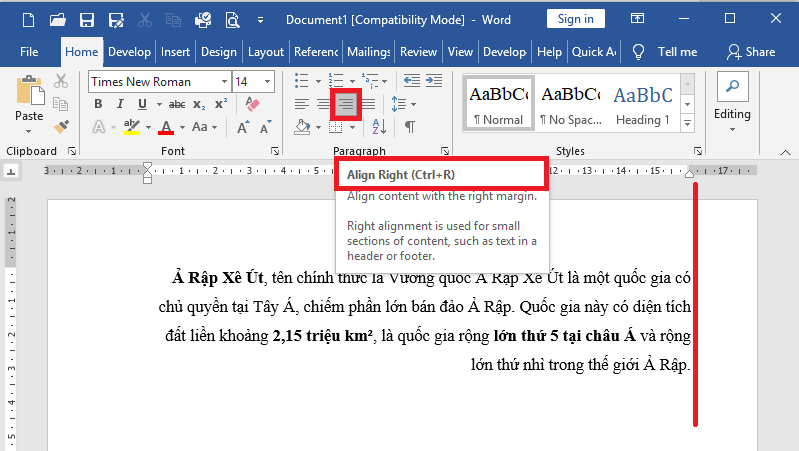This screenshot has height=451, width=799.
Task: Switch to the Insert tab
Action: tap(175, 52)
